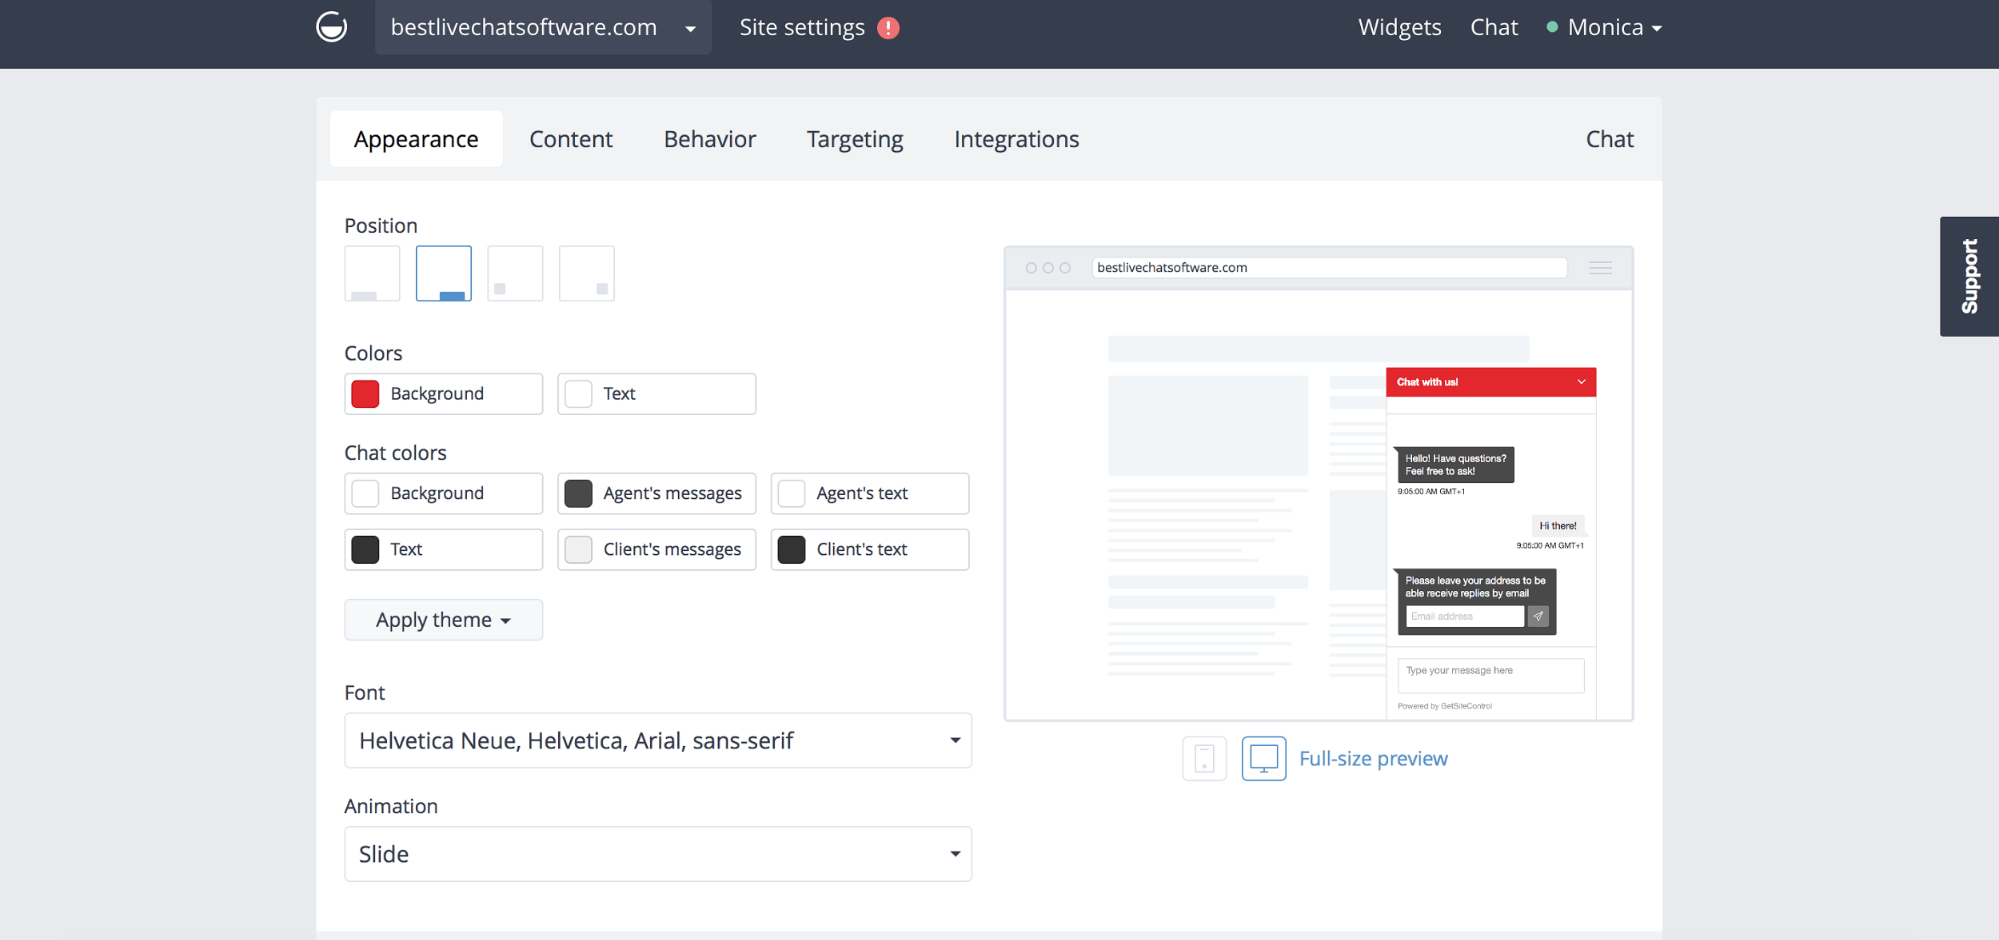Open the Targeting tab
1999x940 pixels.
point(854,139)
